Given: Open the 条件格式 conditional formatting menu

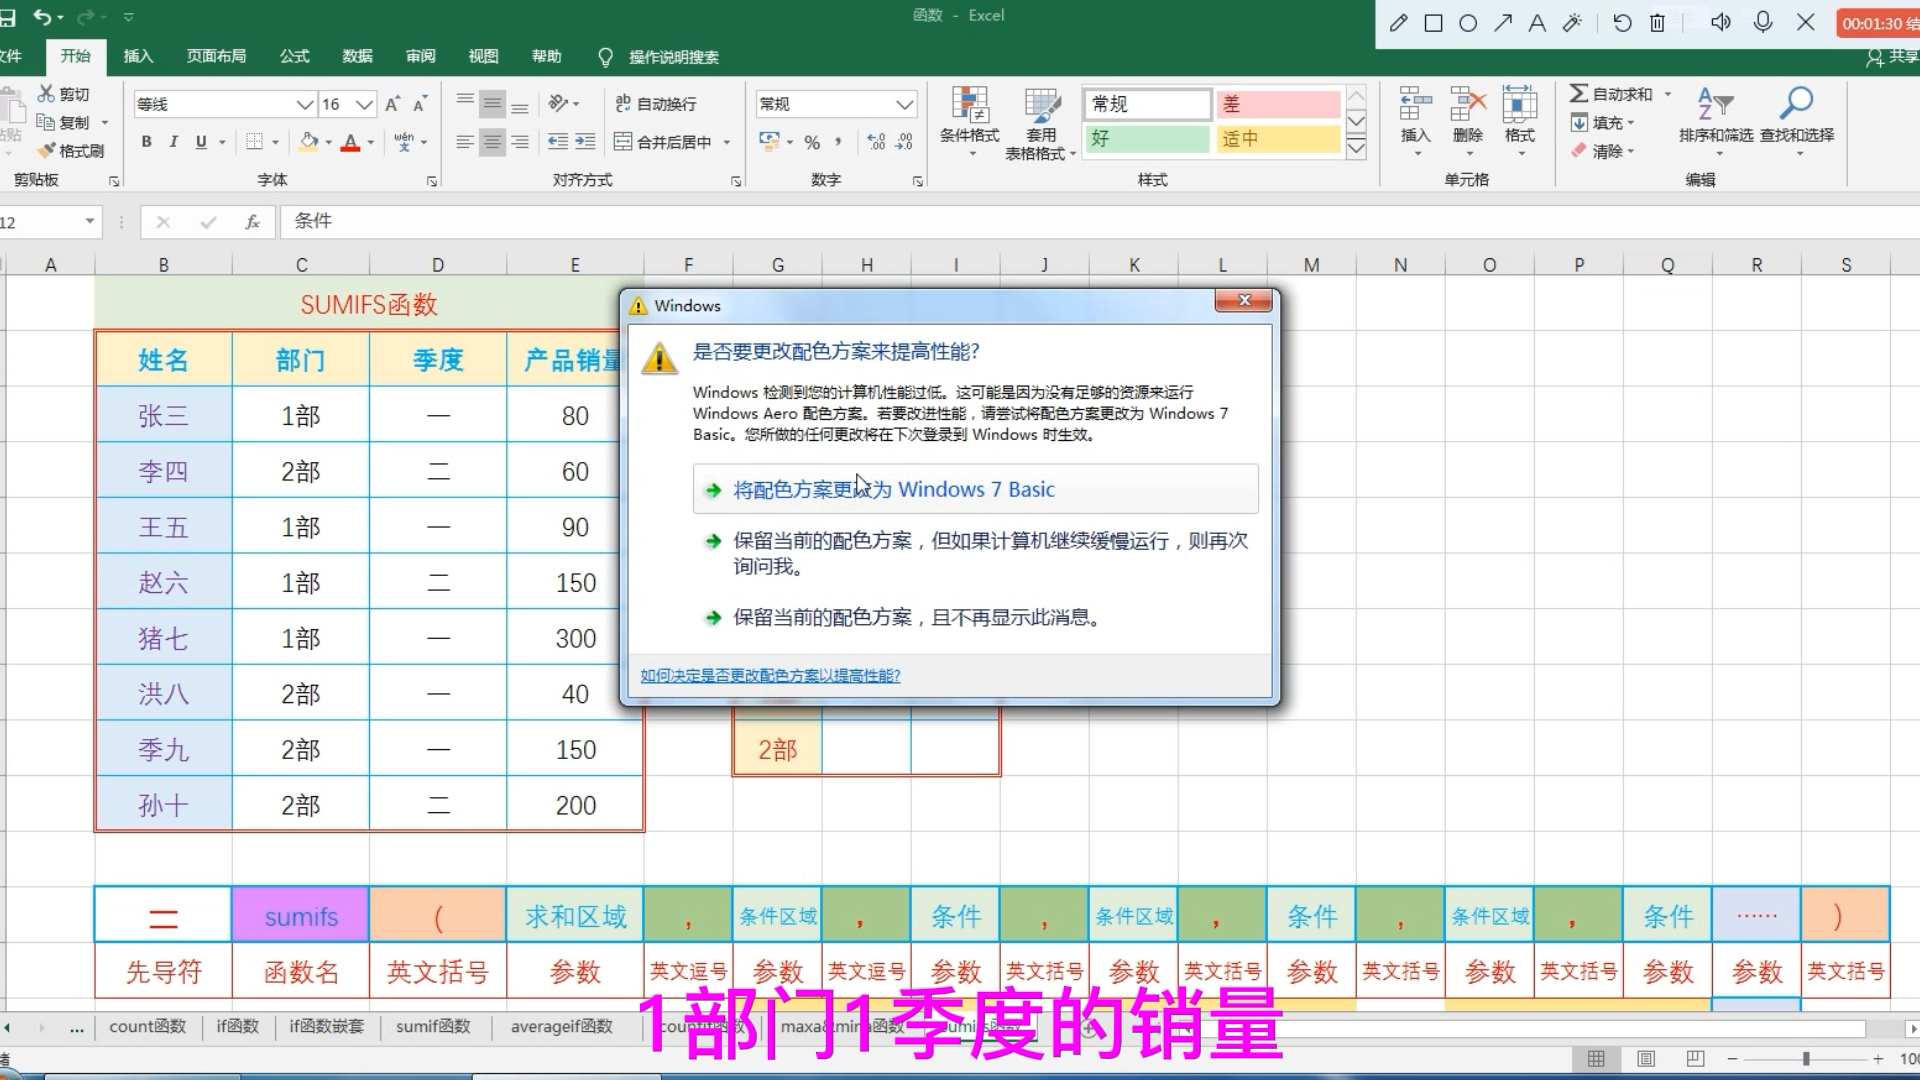Looking at the screenshot, I should 969,124.
